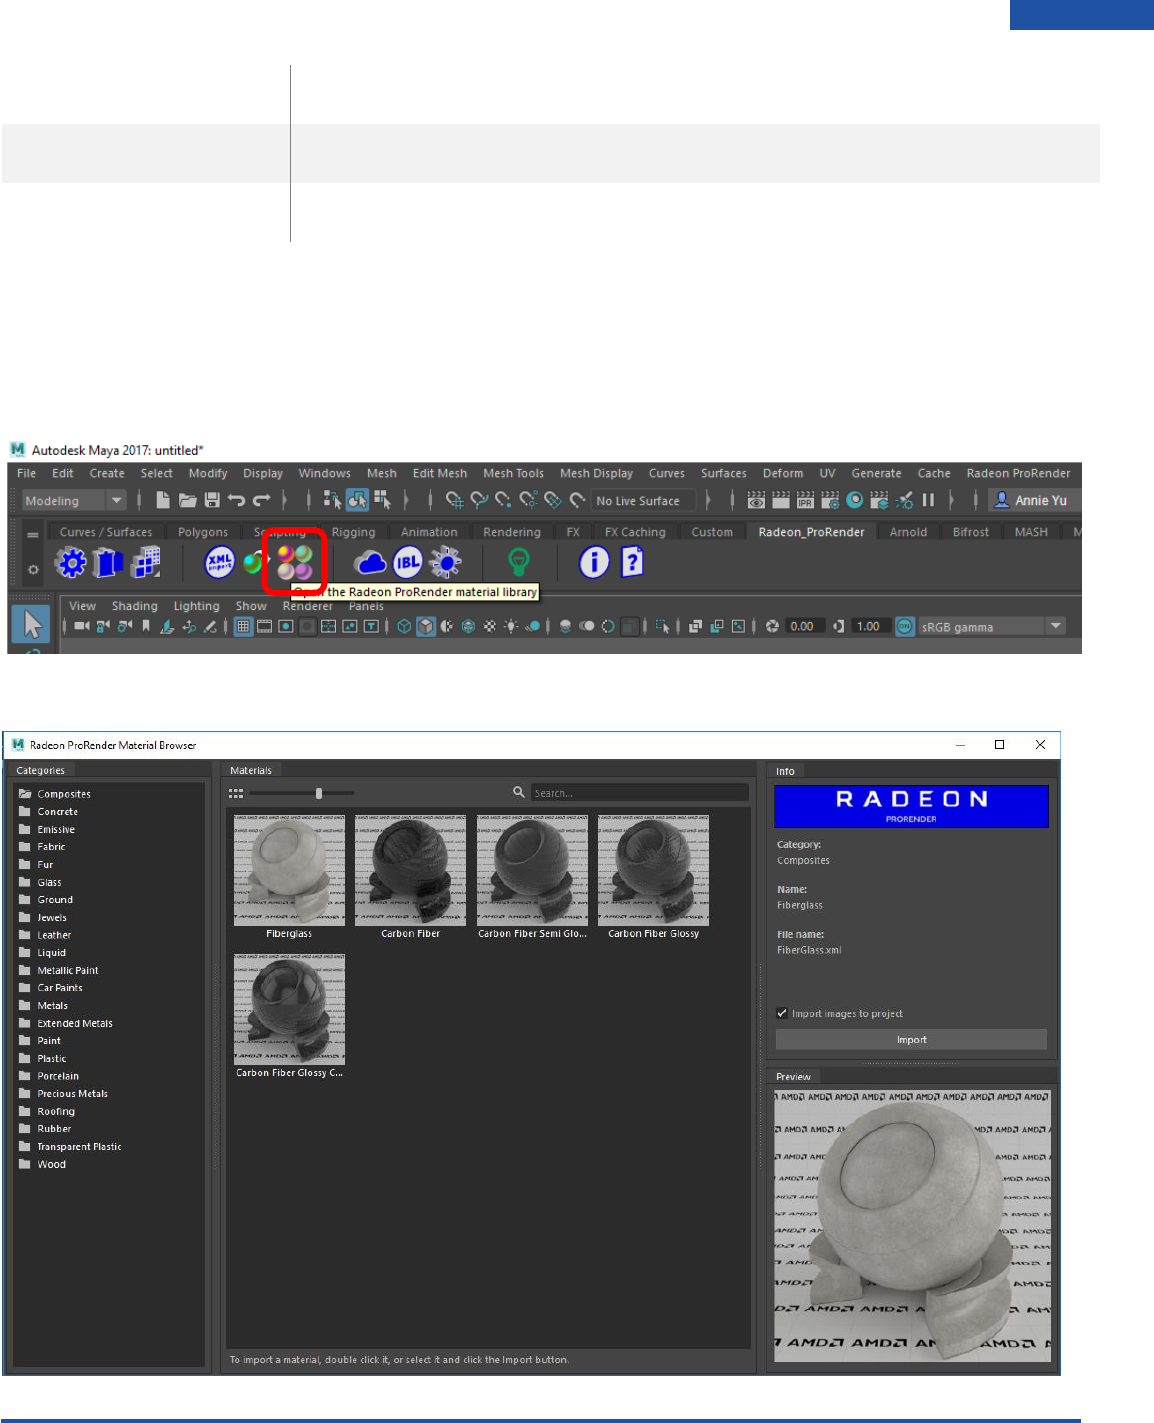Click the Open Scene folder icon
Screen dimensions: 1154x1423
click(187, 500)
